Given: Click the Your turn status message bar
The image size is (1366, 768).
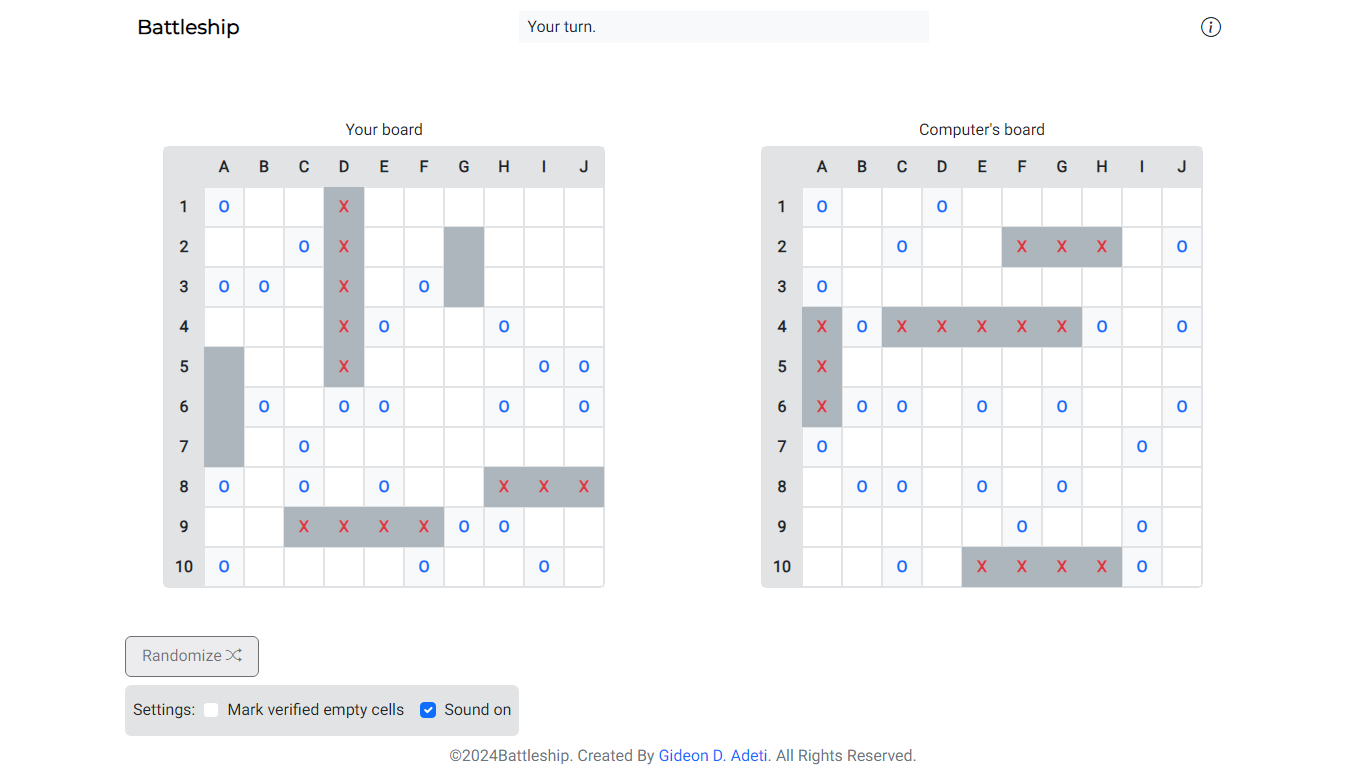Looking at the screenshot, I should (x=723, y=26).
